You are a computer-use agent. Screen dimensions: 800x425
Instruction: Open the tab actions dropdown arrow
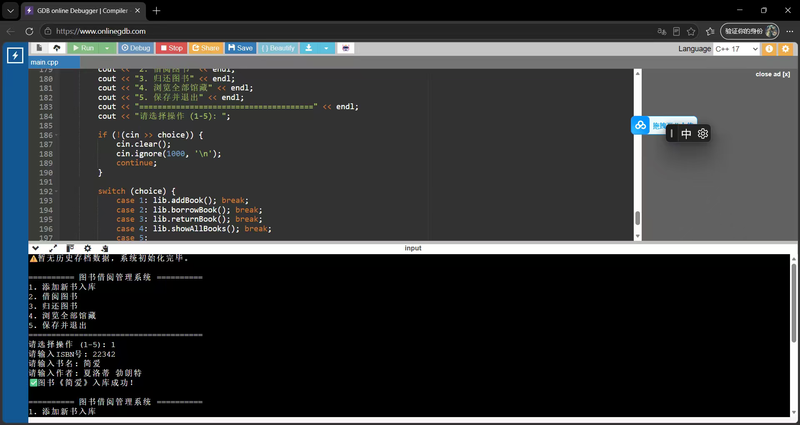10,11
